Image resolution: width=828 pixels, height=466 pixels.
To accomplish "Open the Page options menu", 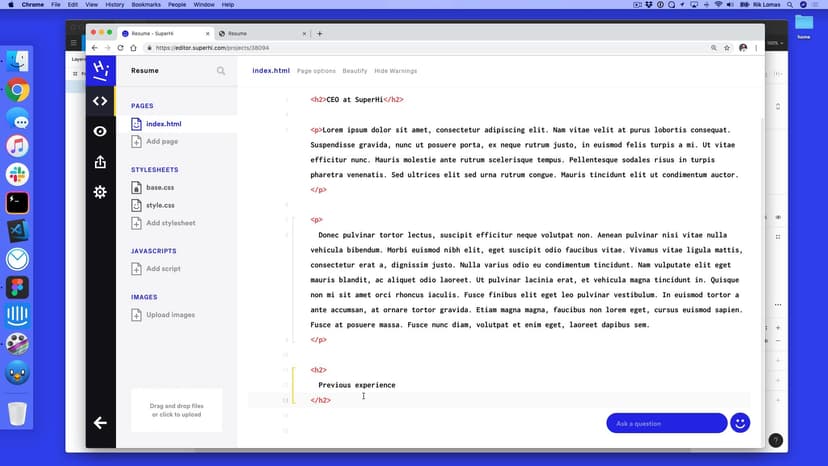I will [x=316, y=71].
